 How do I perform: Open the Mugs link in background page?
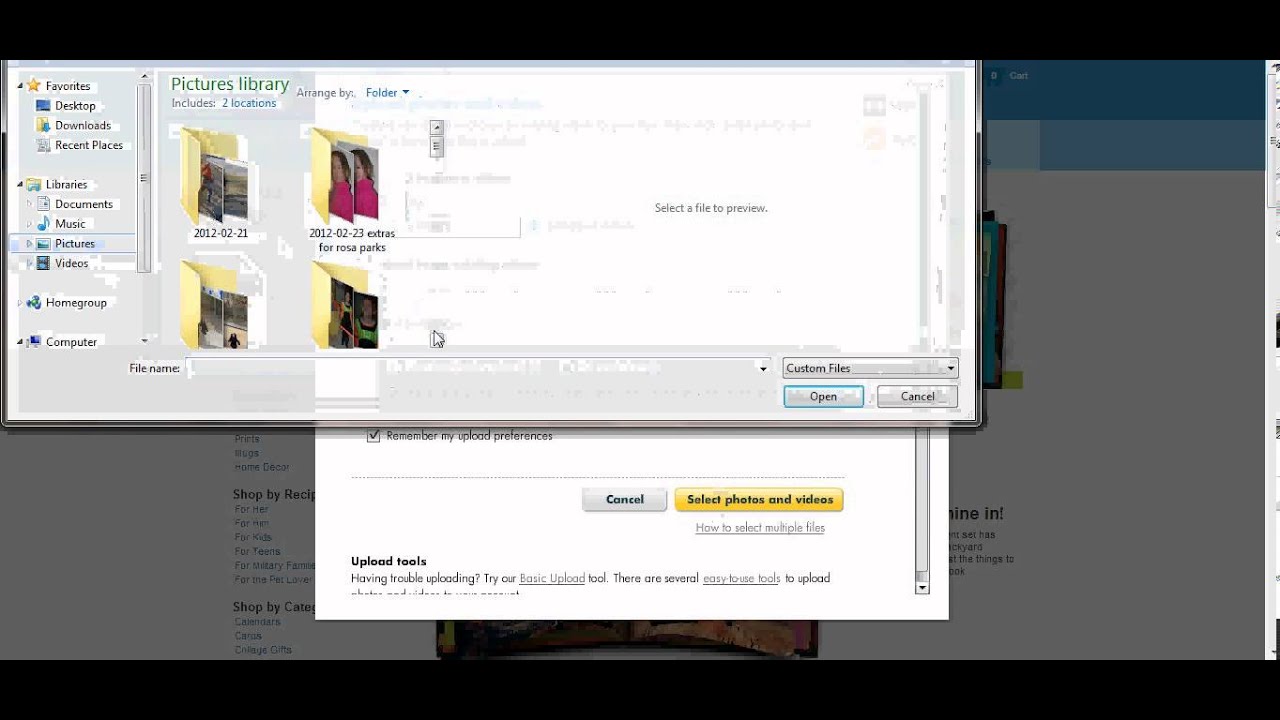[x=246, y=454]
